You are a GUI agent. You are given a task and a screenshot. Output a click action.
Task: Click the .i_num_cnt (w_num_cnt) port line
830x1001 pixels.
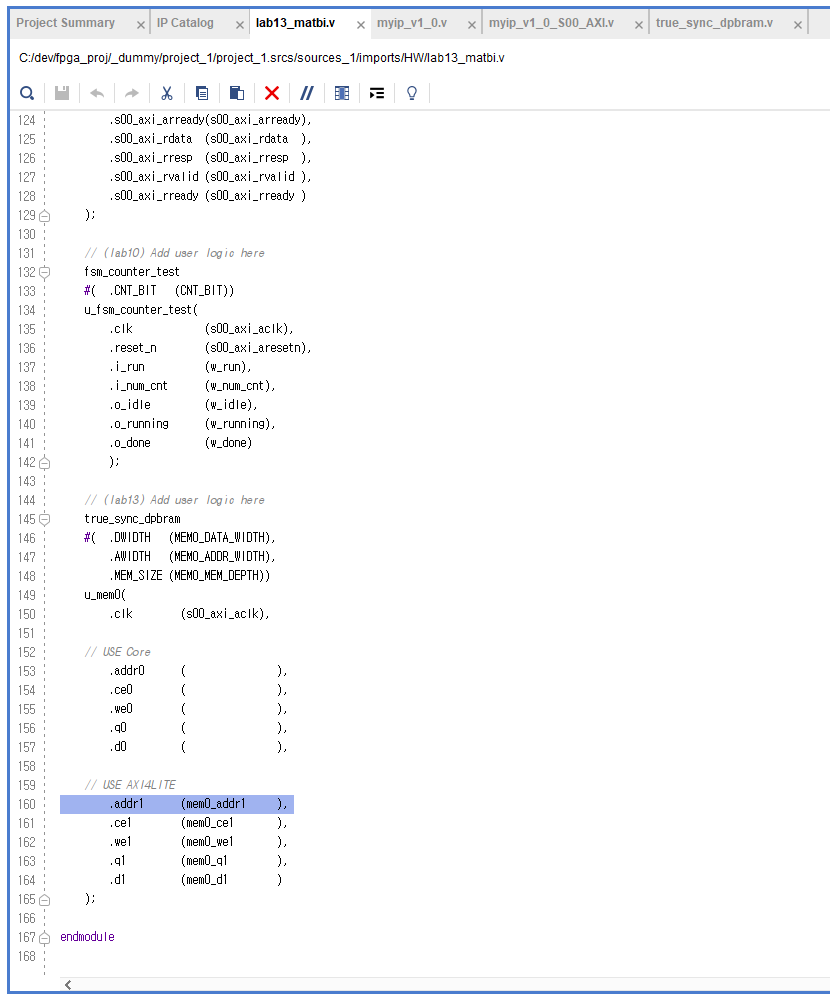[x=192, y=386]
